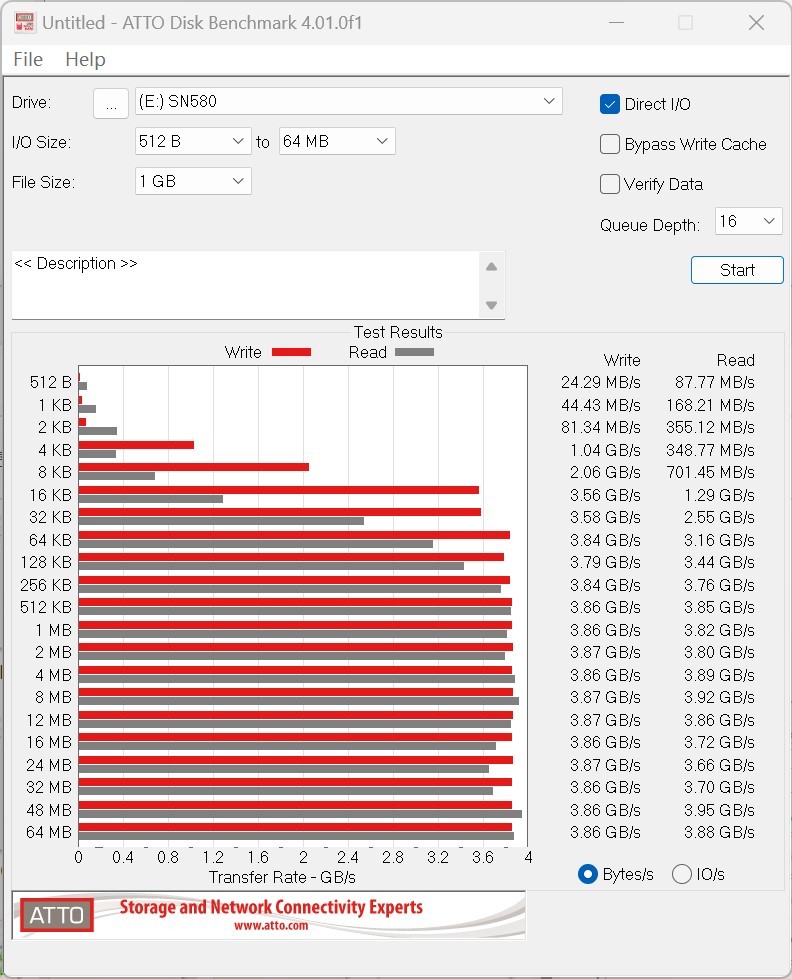The height and width of the screenshot is (979, 792).
Task: Open the Queue Depth dropdown set to 16
Action: [x=748, y=221]
